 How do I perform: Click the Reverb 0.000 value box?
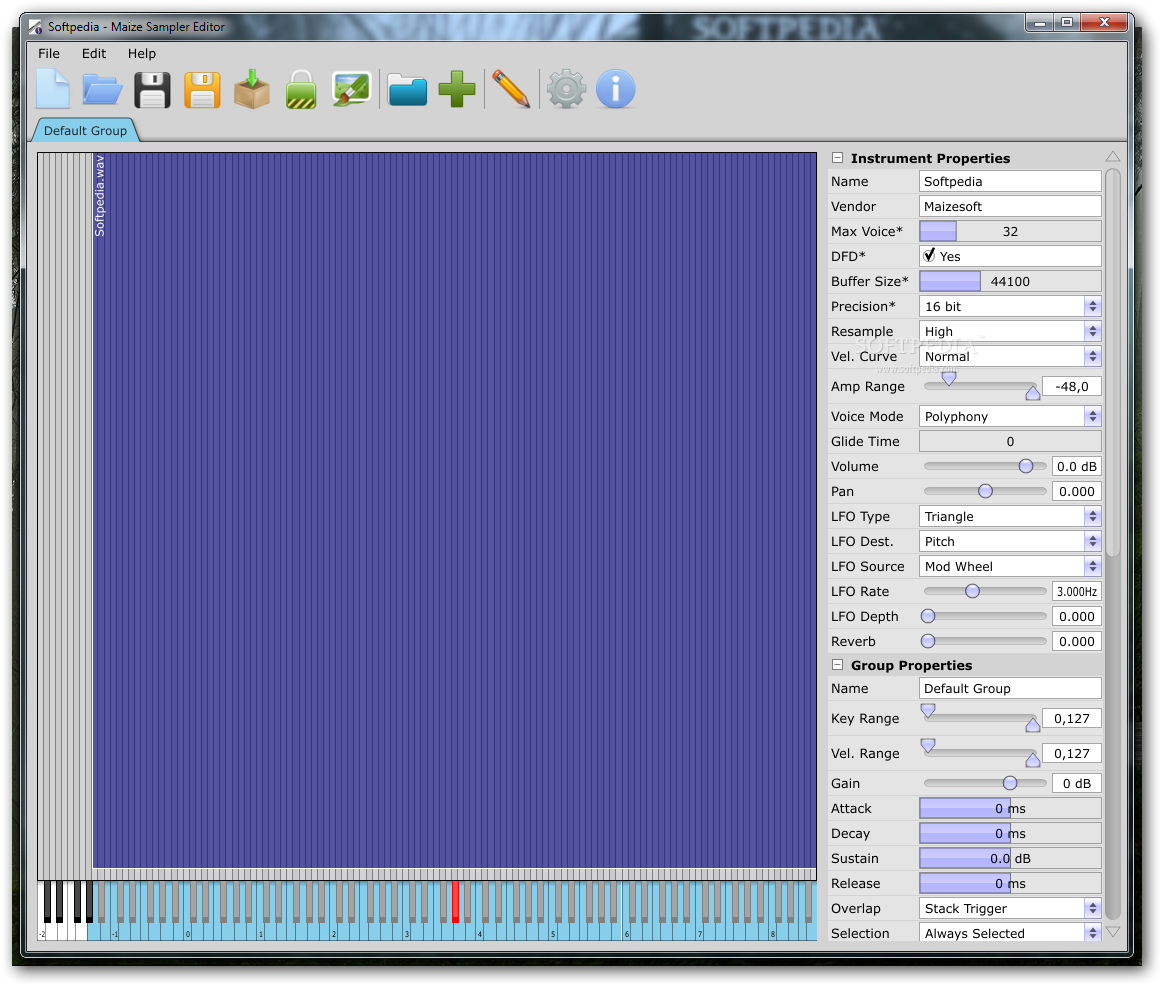pyautogui.click(x=1077, y=642)
